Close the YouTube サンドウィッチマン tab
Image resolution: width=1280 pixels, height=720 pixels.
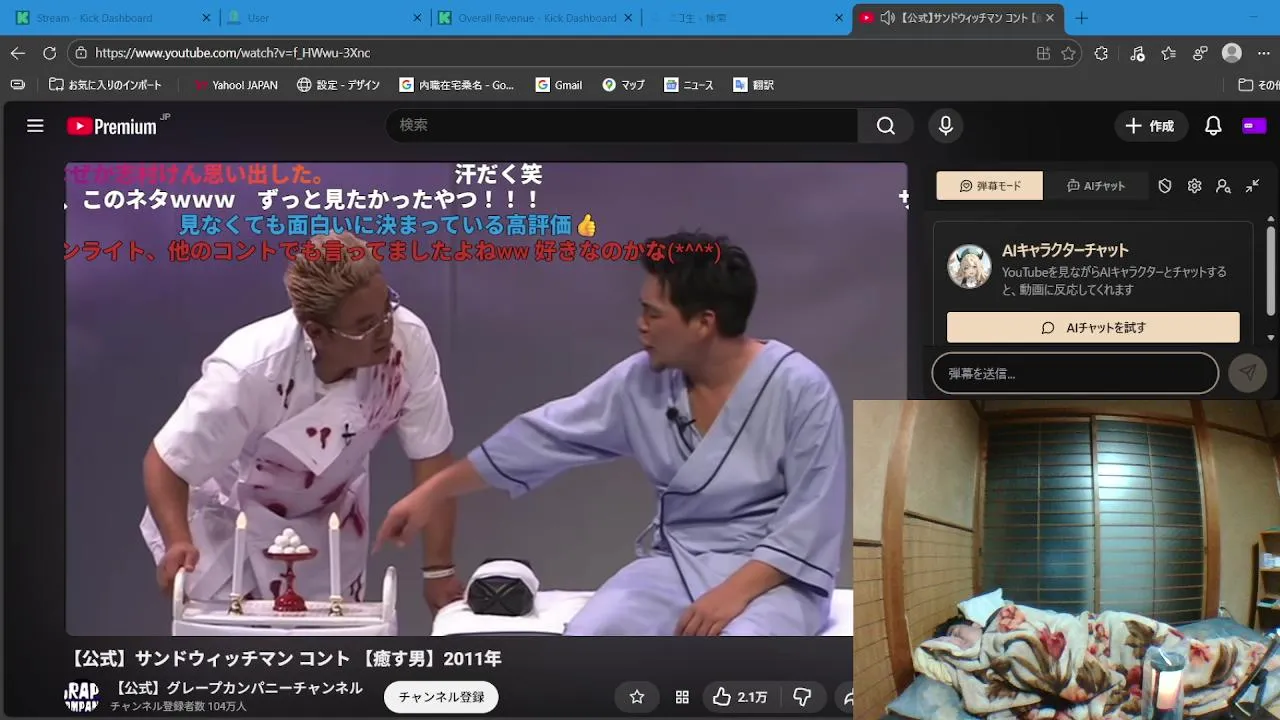(x=1051, y=18)
